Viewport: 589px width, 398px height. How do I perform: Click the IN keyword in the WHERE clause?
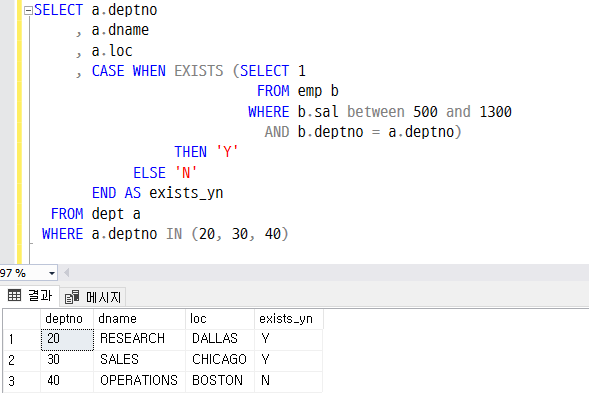174,234
